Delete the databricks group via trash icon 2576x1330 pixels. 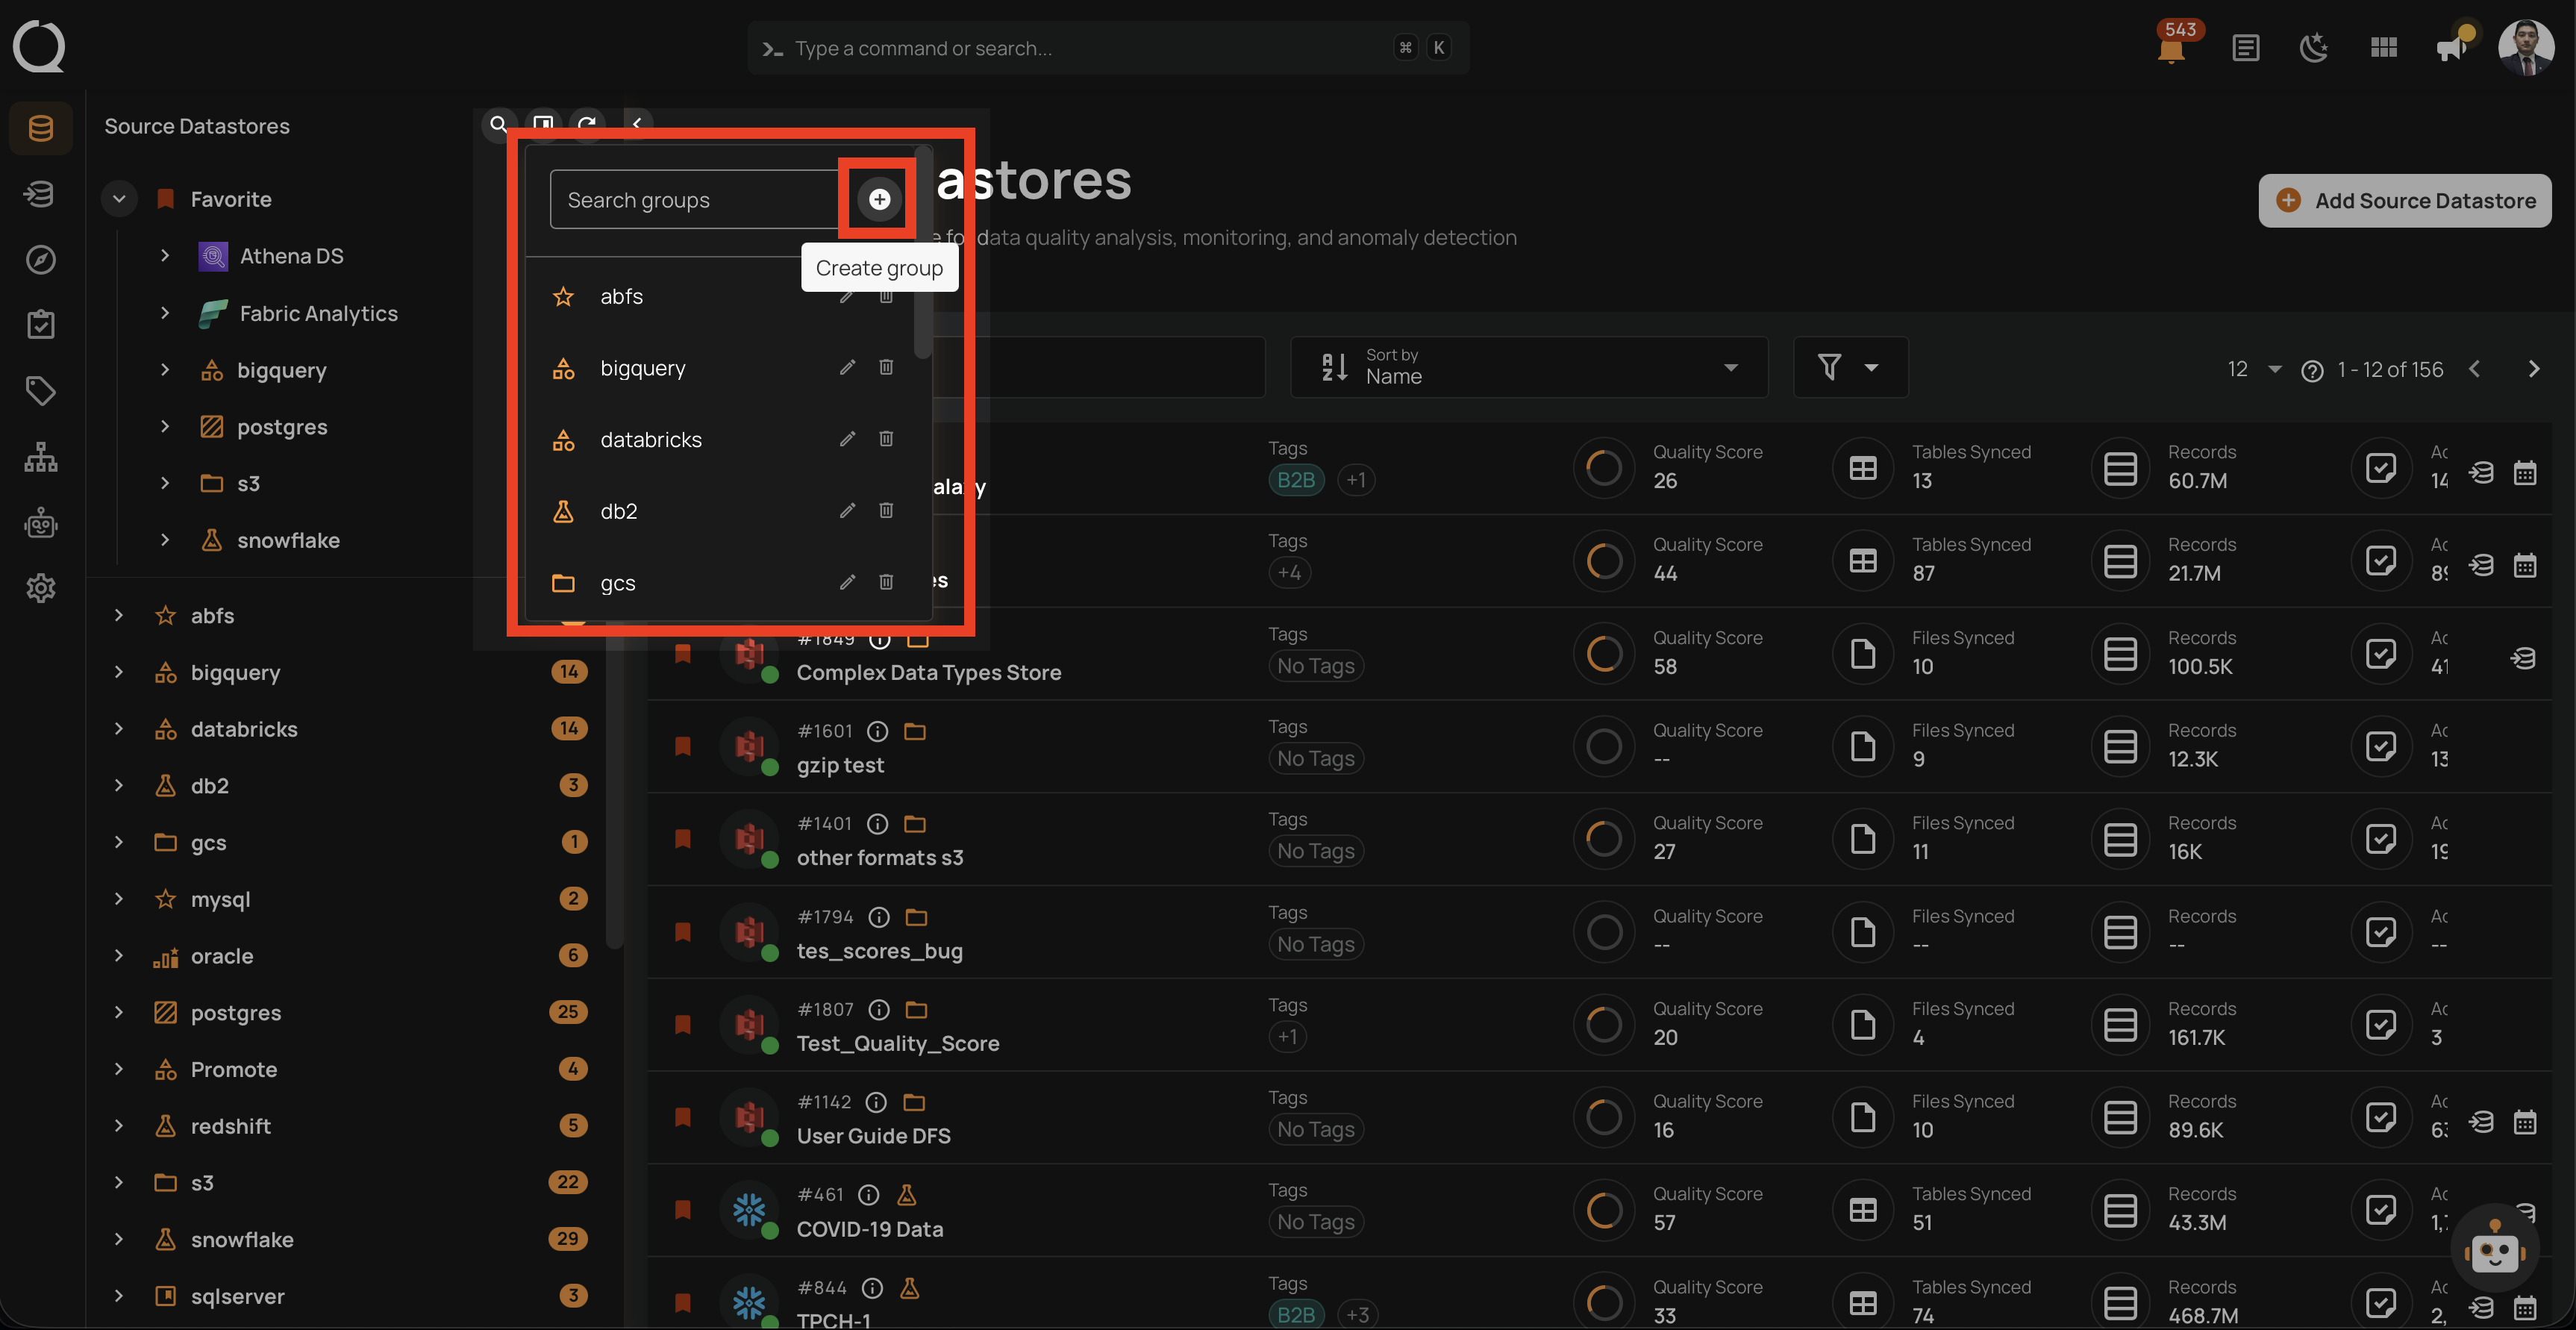885,439
